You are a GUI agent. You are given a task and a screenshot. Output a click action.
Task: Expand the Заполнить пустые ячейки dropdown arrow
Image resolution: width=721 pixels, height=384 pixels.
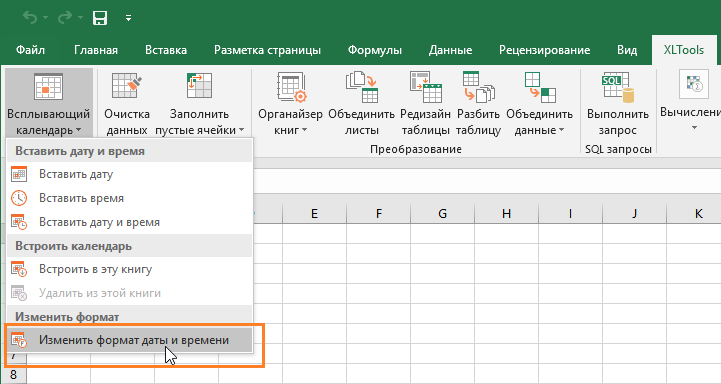pyautogui.click(x=241, y=131)
